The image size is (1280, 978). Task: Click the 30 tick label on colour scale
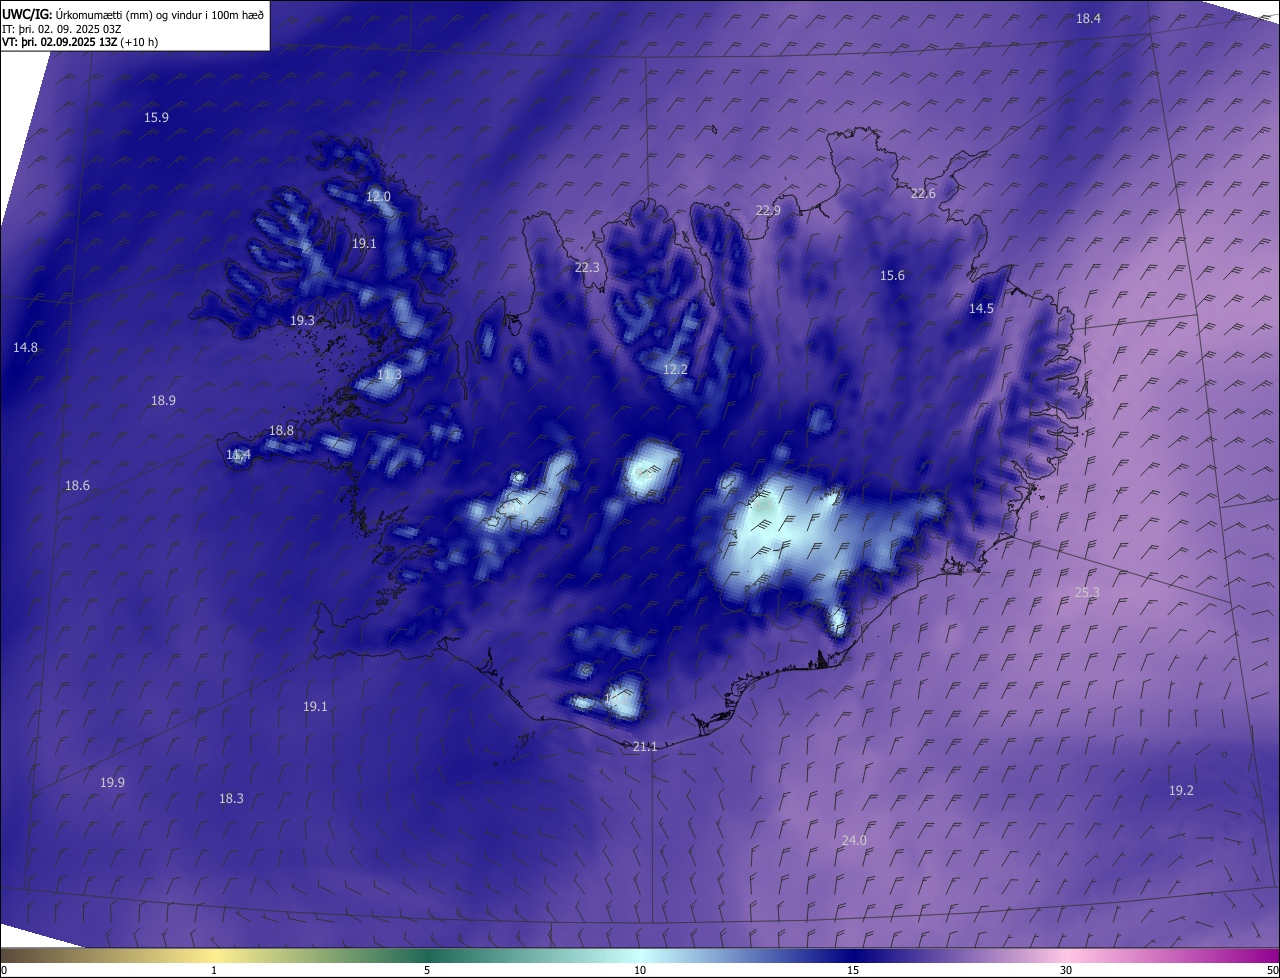1066,970
